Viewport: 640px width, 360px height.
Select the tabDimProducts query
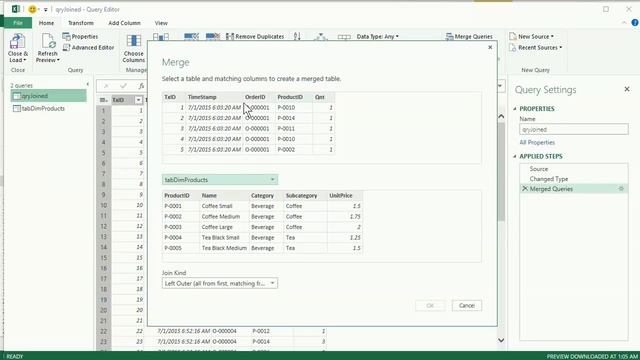click(x=43, y=109)
